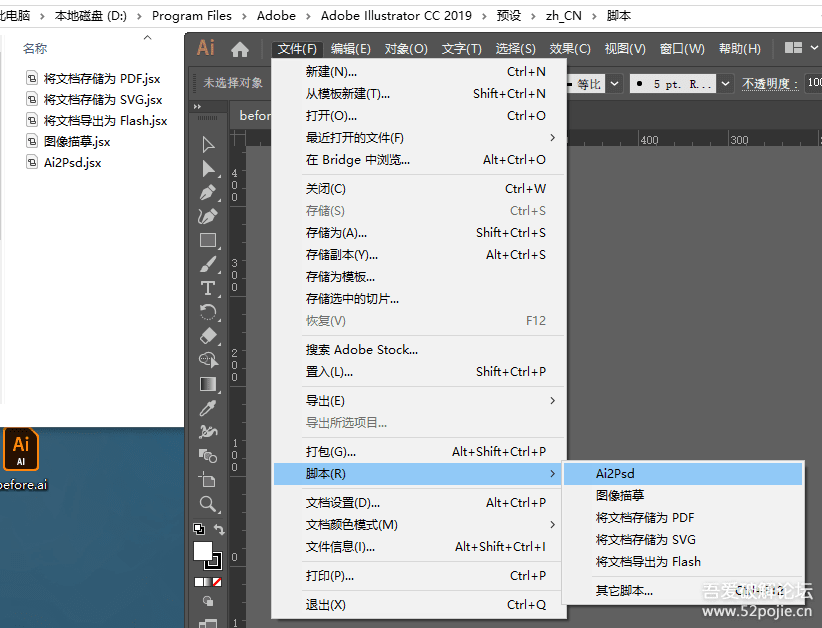Select the Shape Builder tool
This screenshot has height=628, width=822.
coord(208,360)
